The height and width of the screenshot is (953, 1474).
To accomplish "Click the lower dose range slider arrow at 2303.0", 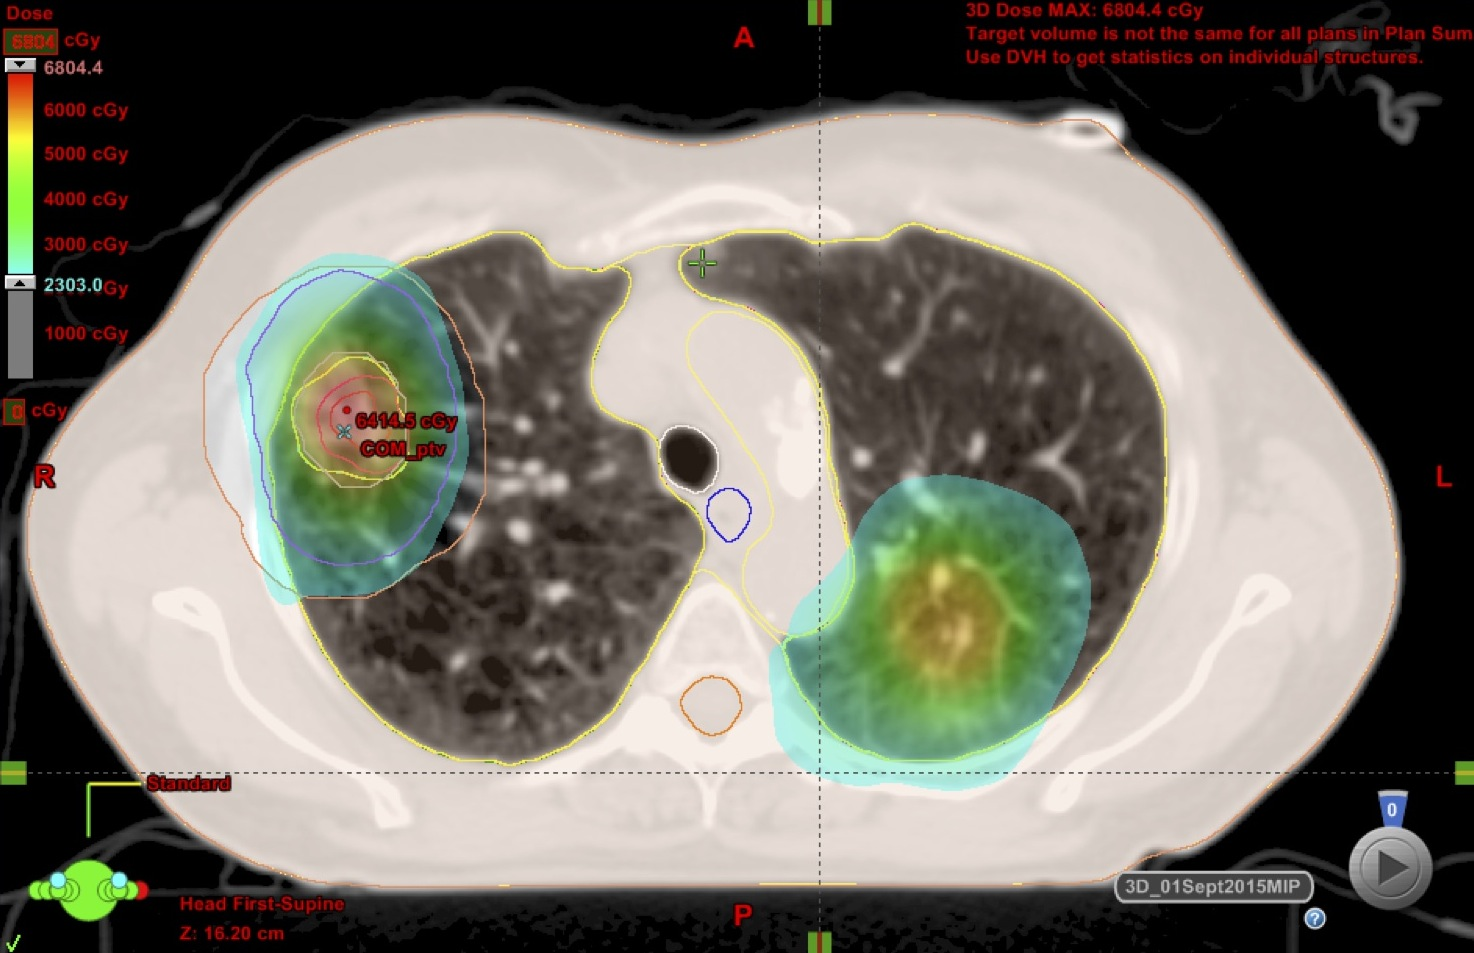I will [20, 283].
